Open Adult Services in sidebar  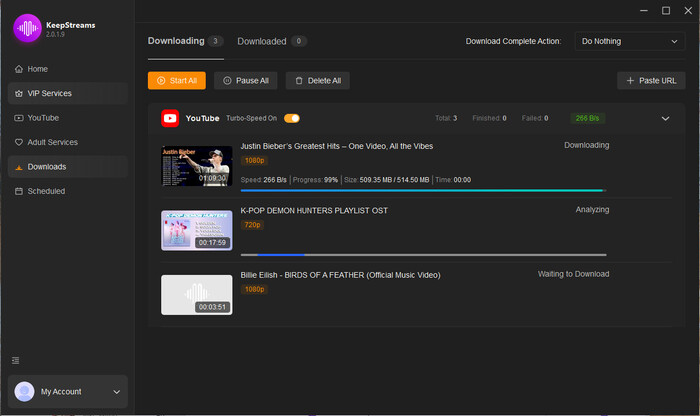[x=68, y=142]
